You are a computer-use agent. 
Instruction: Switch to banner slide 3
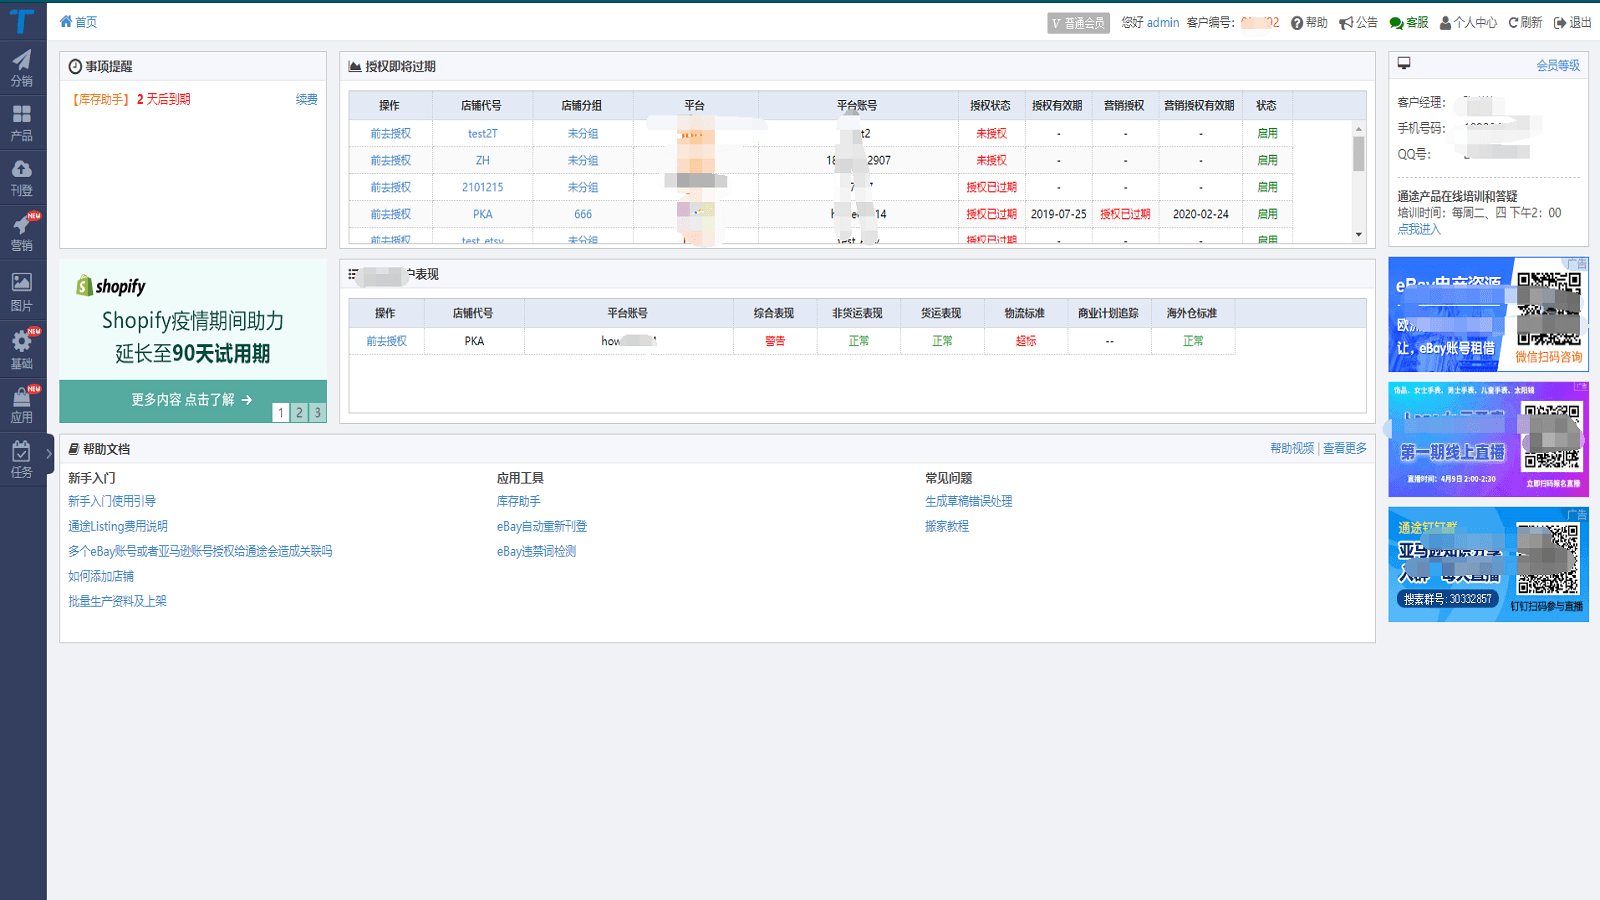(x=317, y=412)
